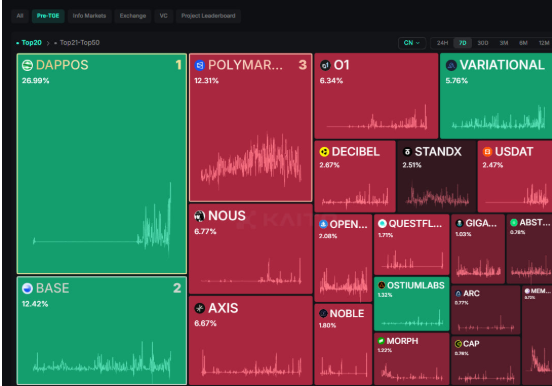Image resolution: width=552 pixels, height=386 pixels.
Task: Click the AXIS 6.67% value
Action: (205, 323)
